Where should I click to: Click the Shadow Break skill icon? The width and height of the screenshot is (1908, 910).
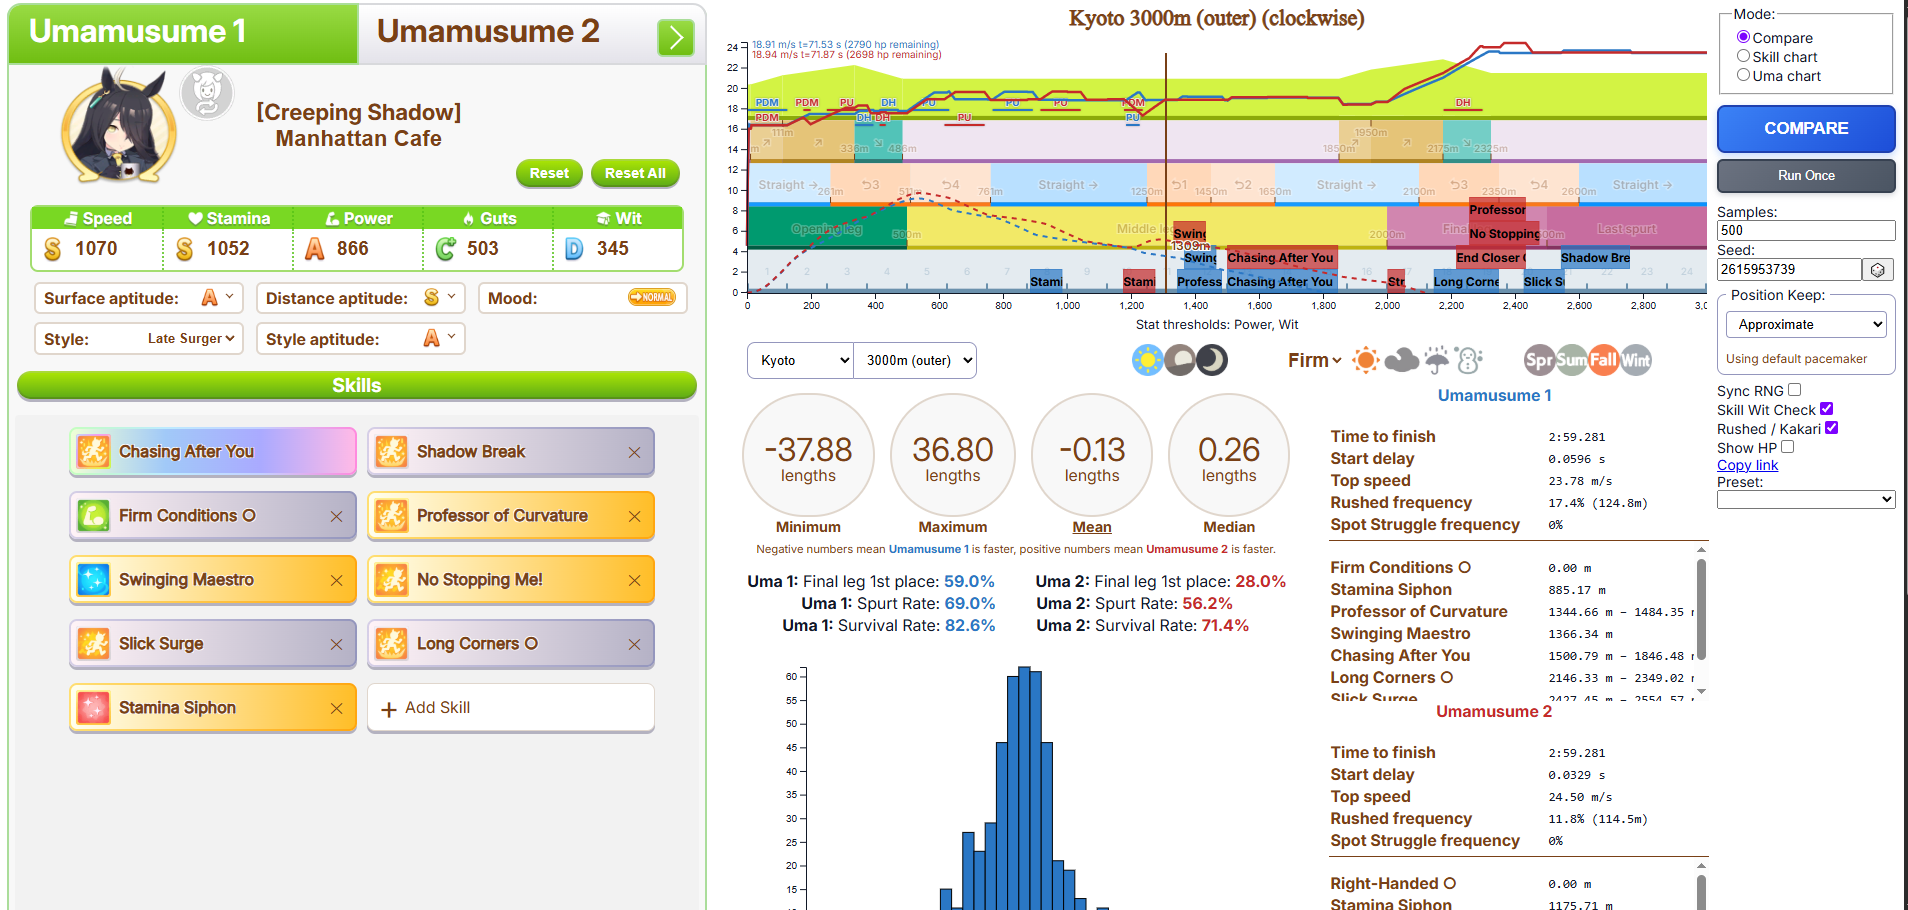point(392,452)
